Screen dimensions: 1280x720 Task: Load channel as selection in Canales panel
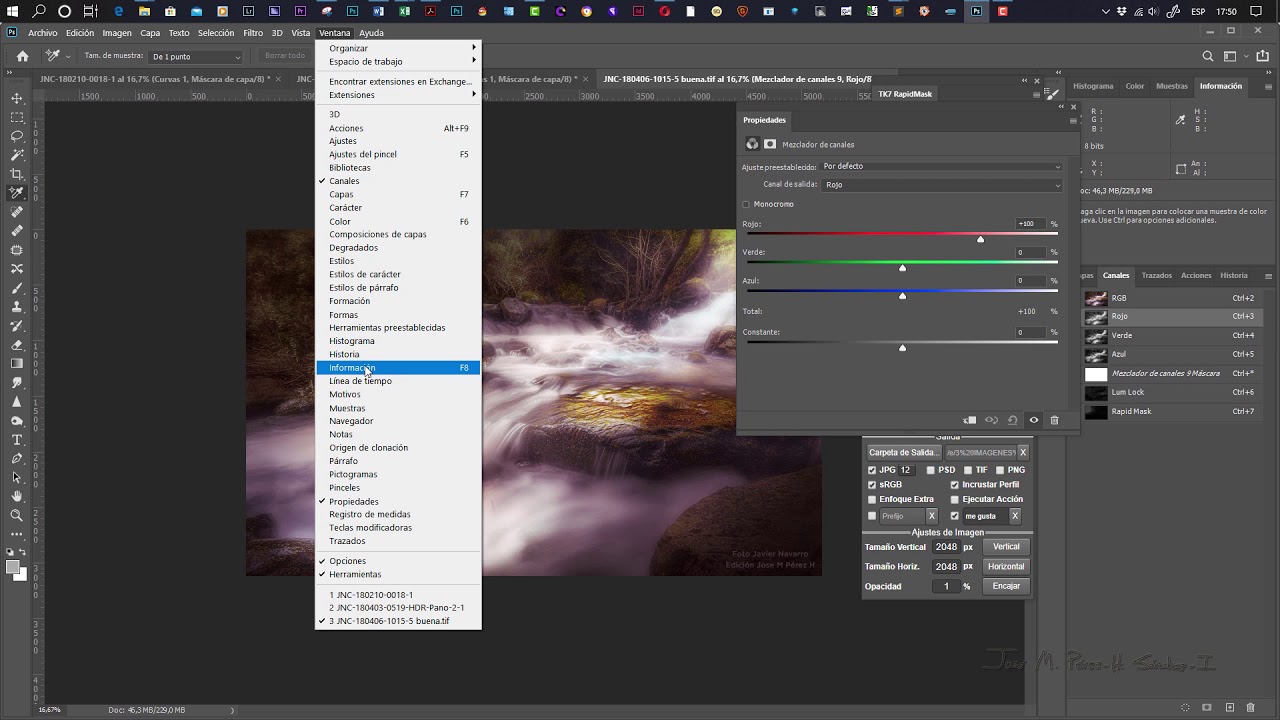(x=1185, y=708)
